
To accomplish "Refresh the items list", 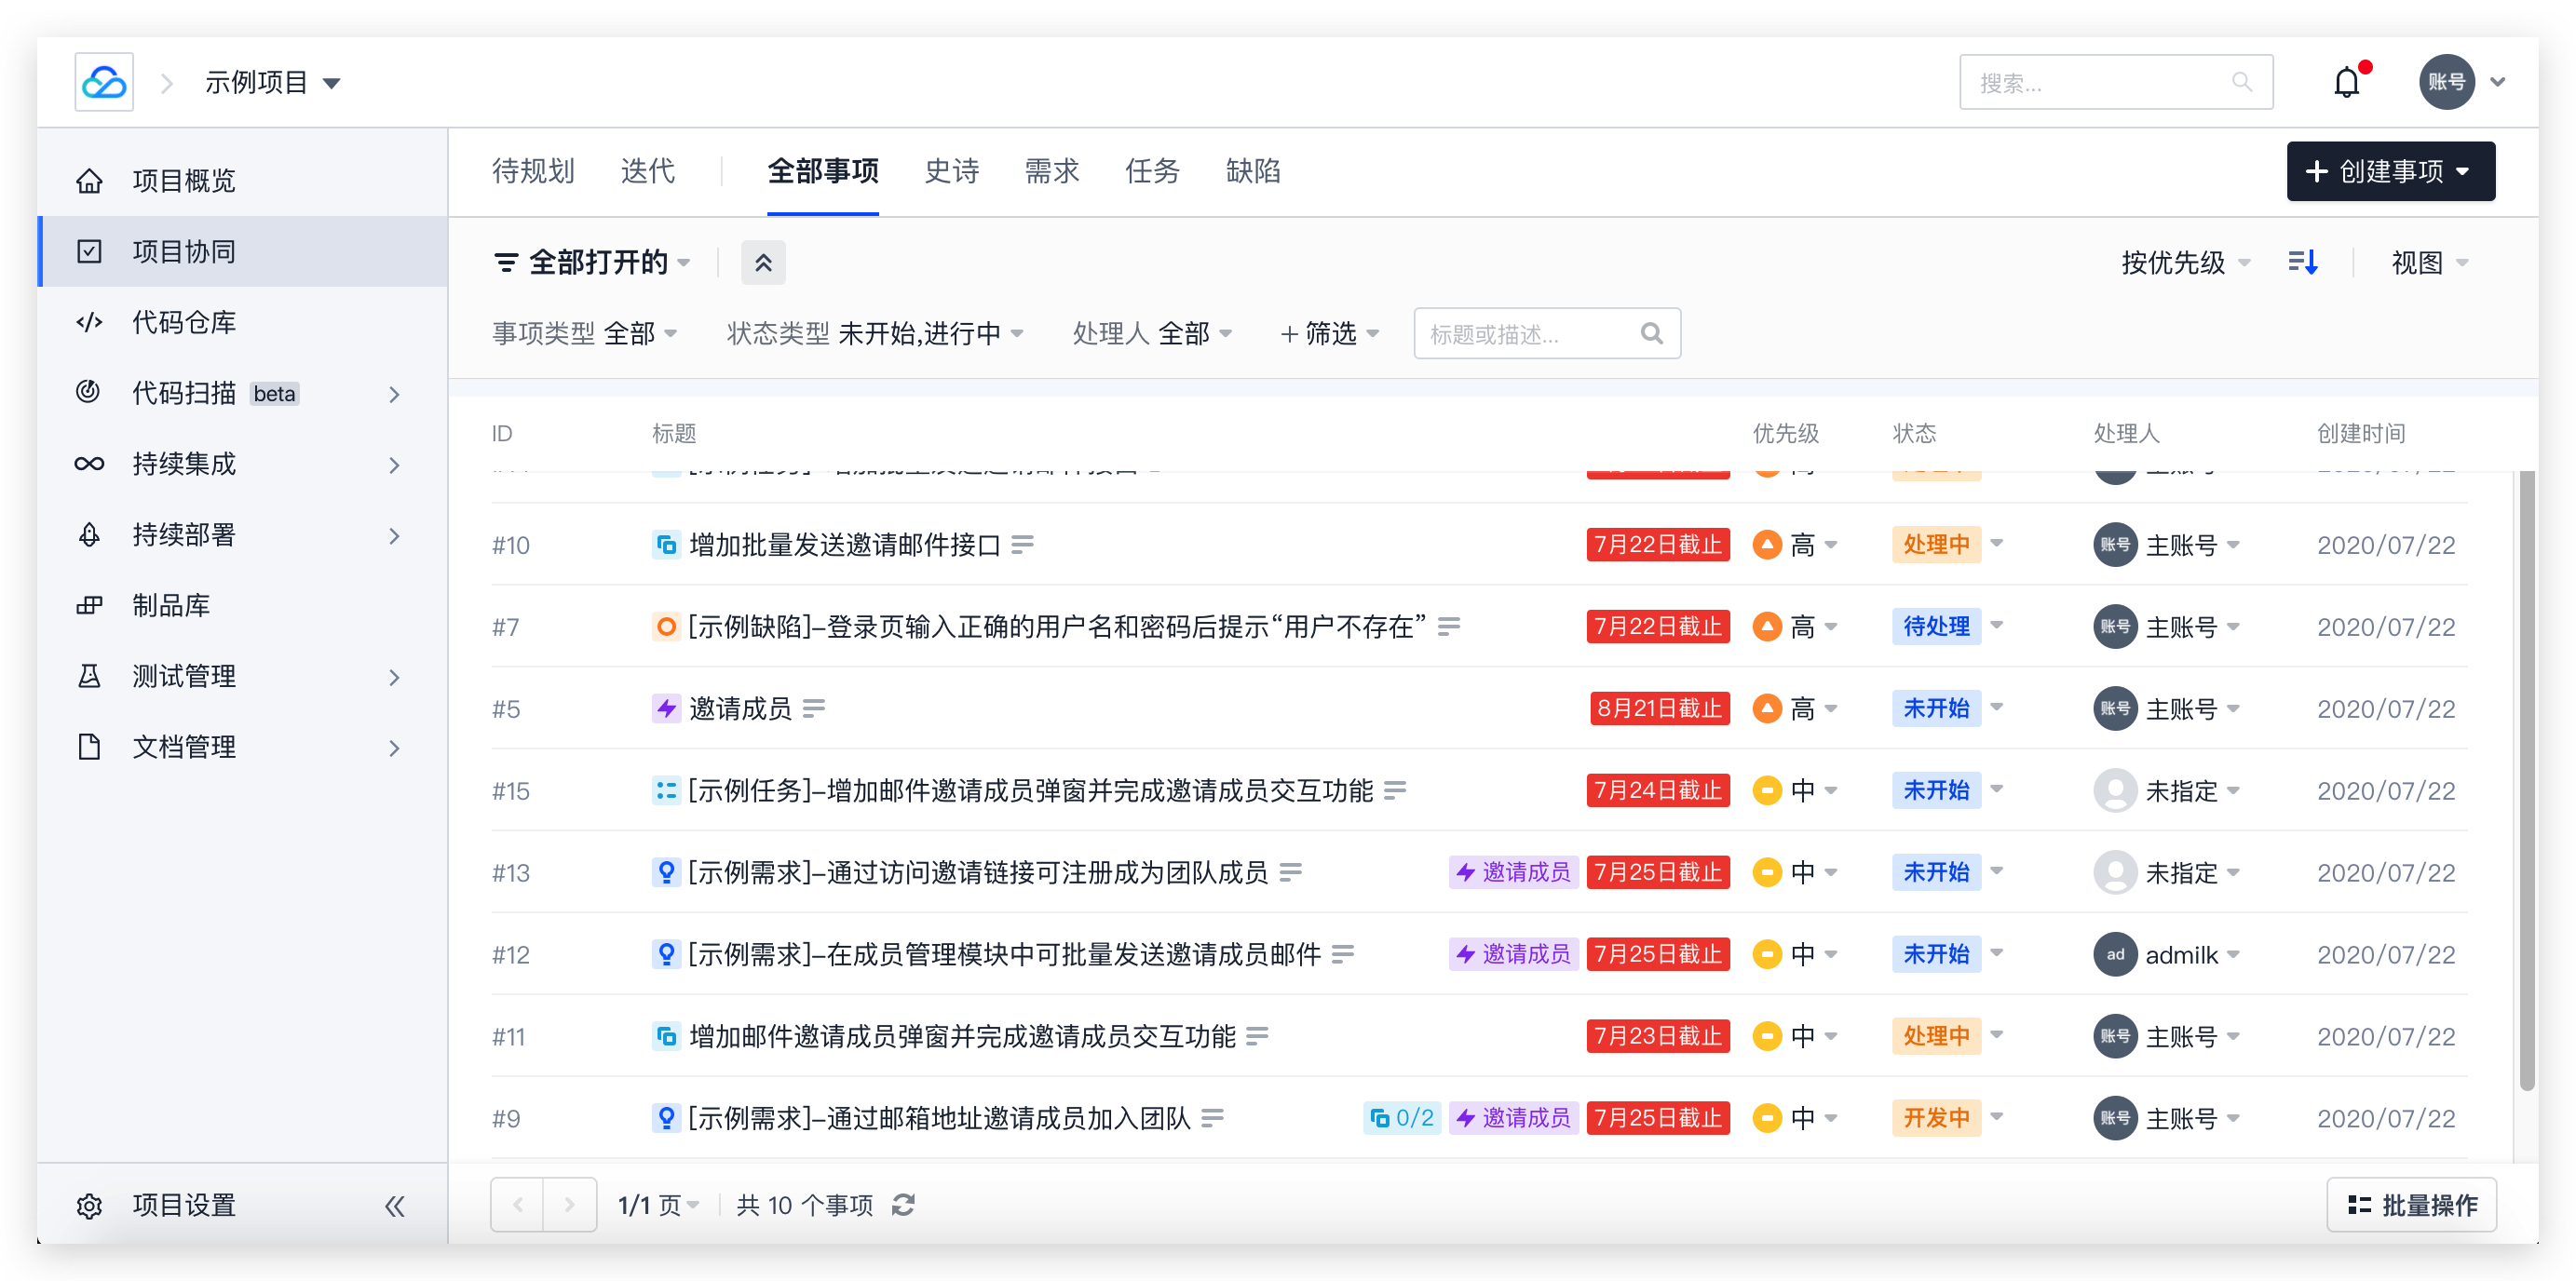I will (903, 1205).
